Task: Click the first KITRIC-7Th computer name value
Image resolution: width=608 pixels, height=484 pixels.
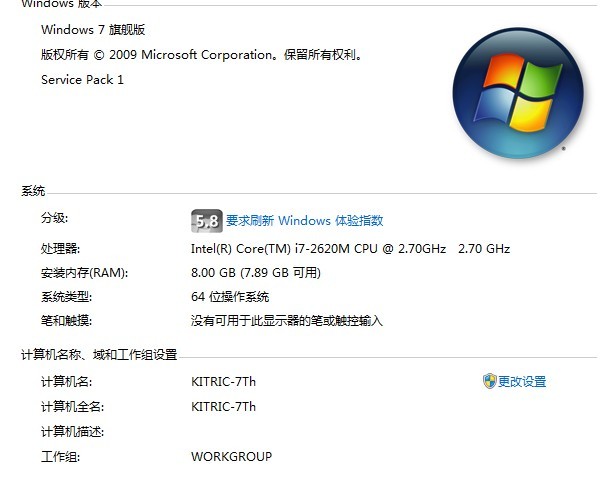Action: tap(223, 382)
